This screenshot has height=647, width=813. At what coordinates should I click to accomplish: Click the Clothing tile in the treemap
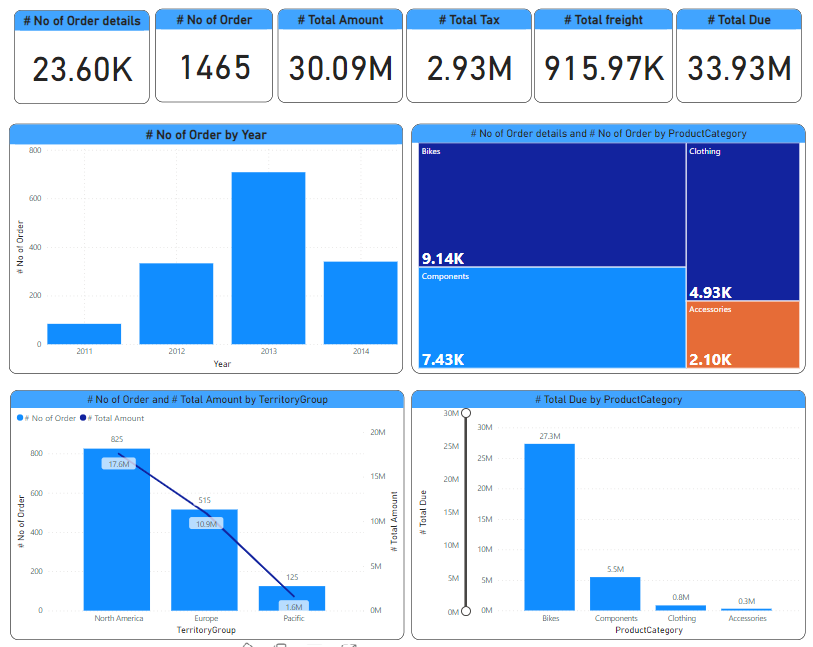pos(742,220)
